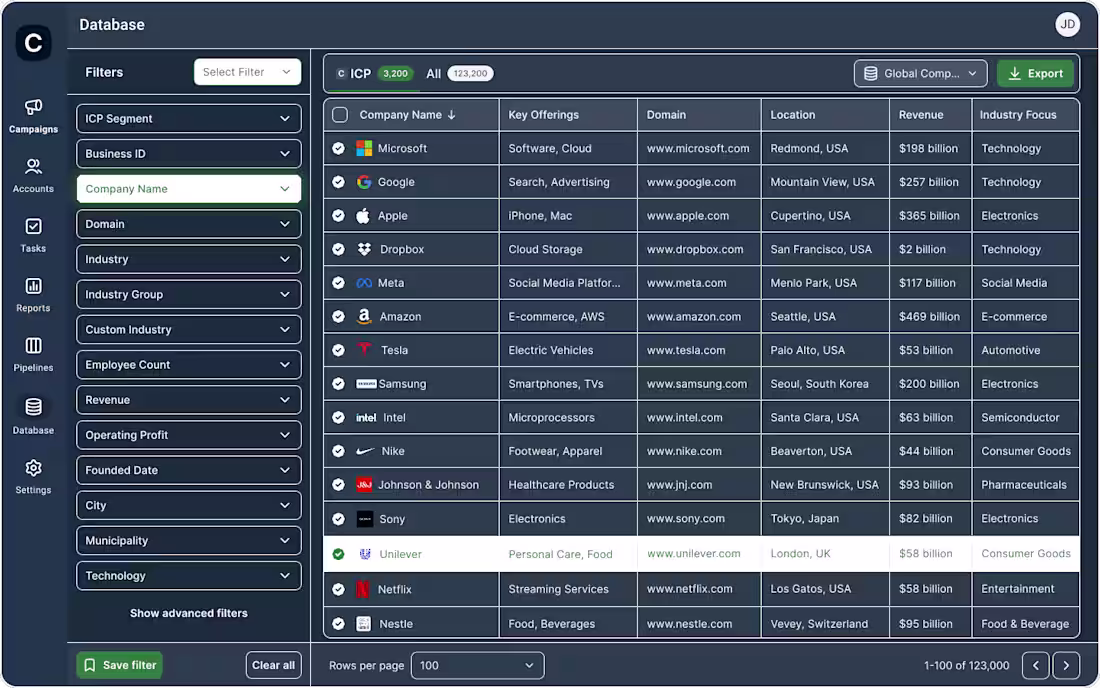Screen dimensions: 1100x688
Task: Open the Campaigns section in the sidebar
Action: [x=33, y=115]
